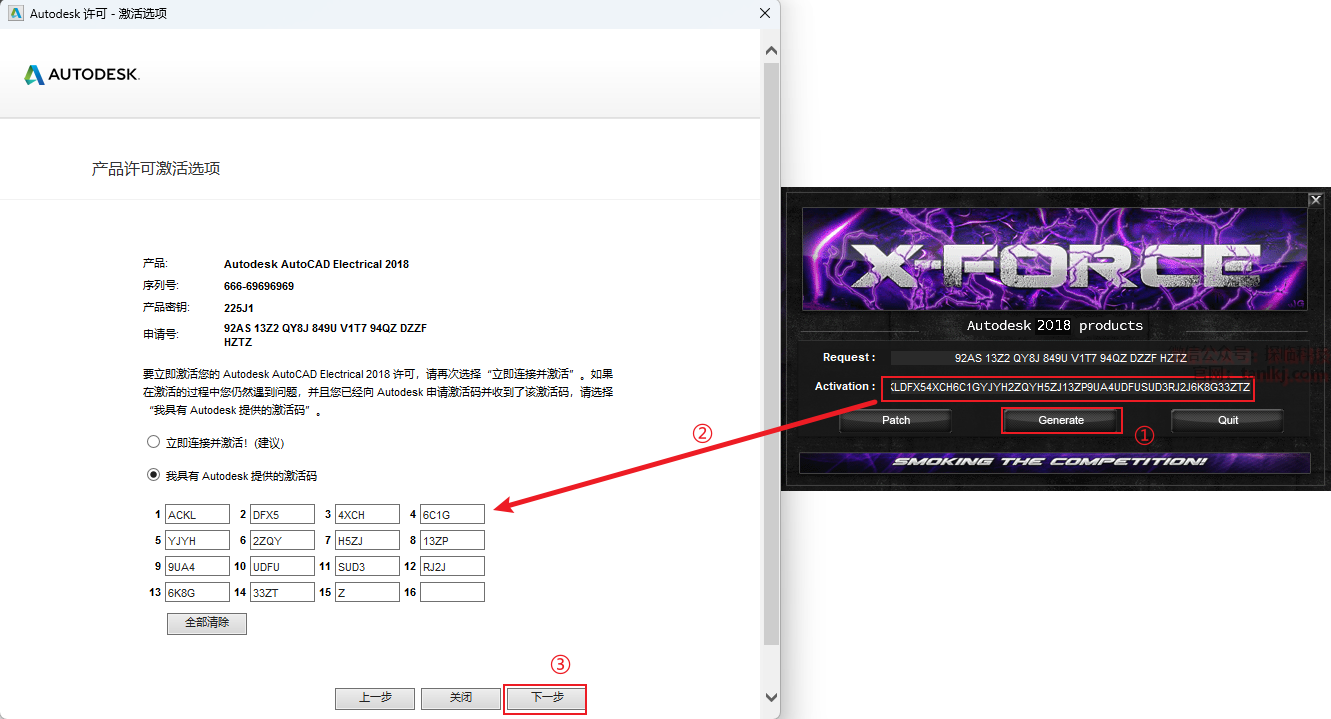The width and height of the screenshot is (1331, 719).
Task: Click activation code field 2 containing DFX5
Action: coord(282,514)
